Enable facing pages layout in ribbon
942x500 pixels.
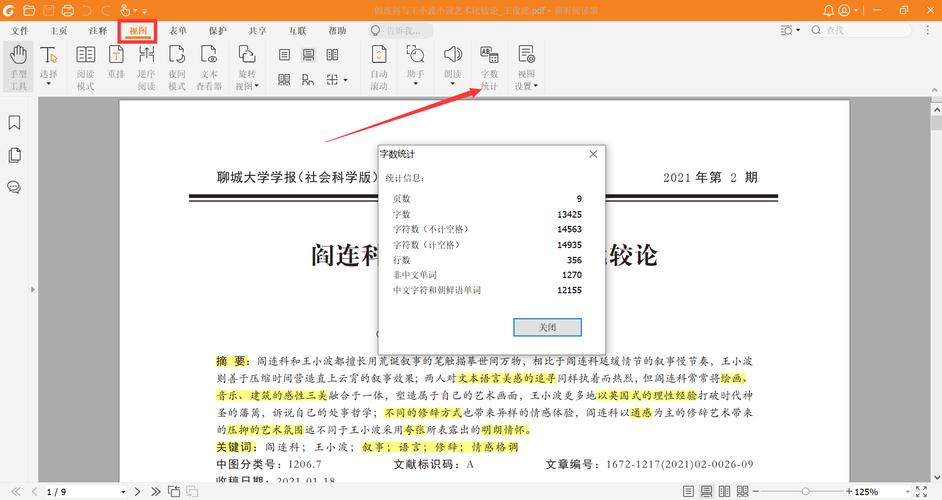332,55
